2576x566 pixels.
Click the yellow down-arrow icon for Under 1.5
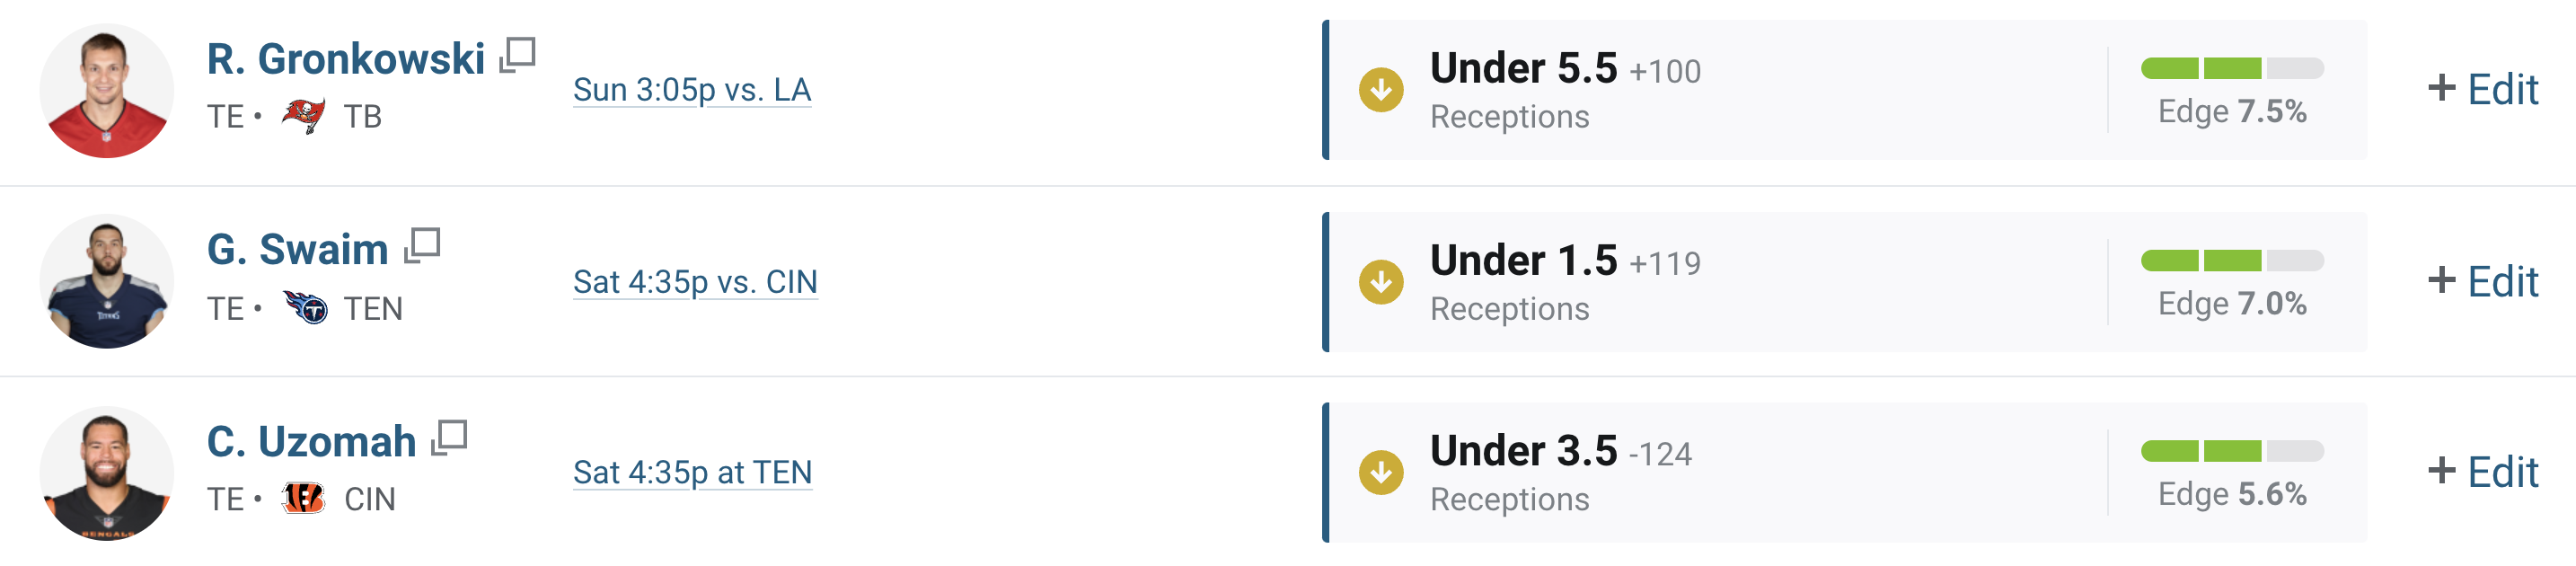click(x=1381, y=282)
